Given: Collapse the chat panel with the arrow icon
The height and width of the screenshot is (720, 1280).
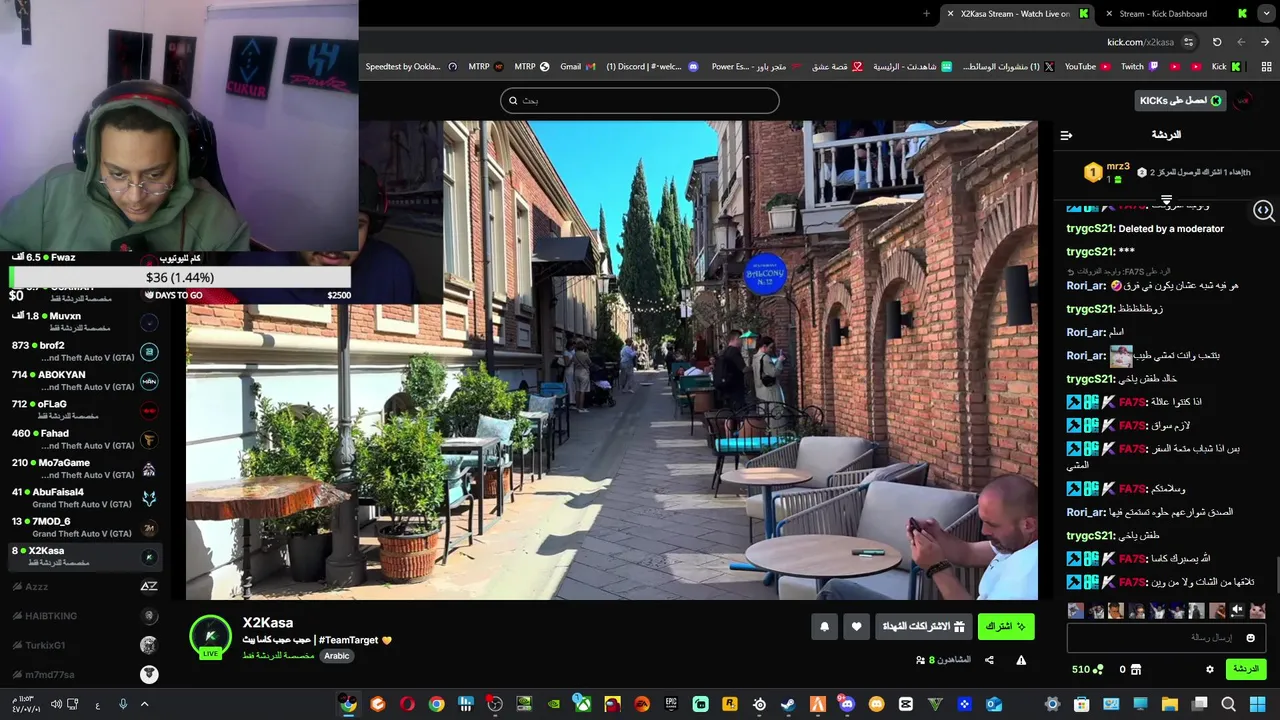Looking at the screenshot, I should click(x=1066, y=135).
